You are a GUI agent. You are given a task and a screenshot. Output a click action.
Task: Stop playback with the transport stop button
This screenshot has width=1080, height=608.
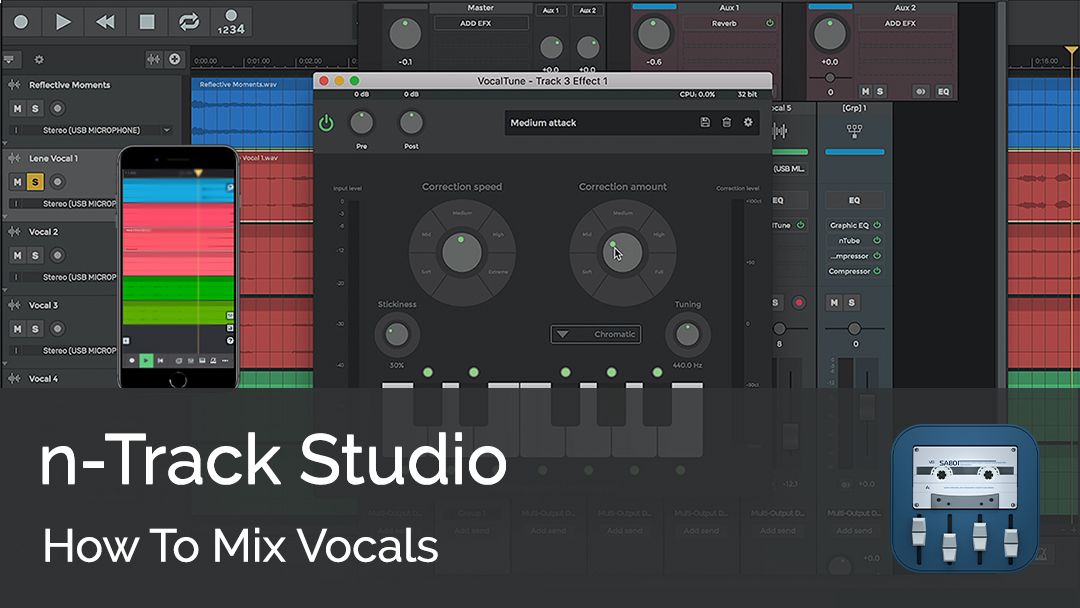(x=147, y=22)
